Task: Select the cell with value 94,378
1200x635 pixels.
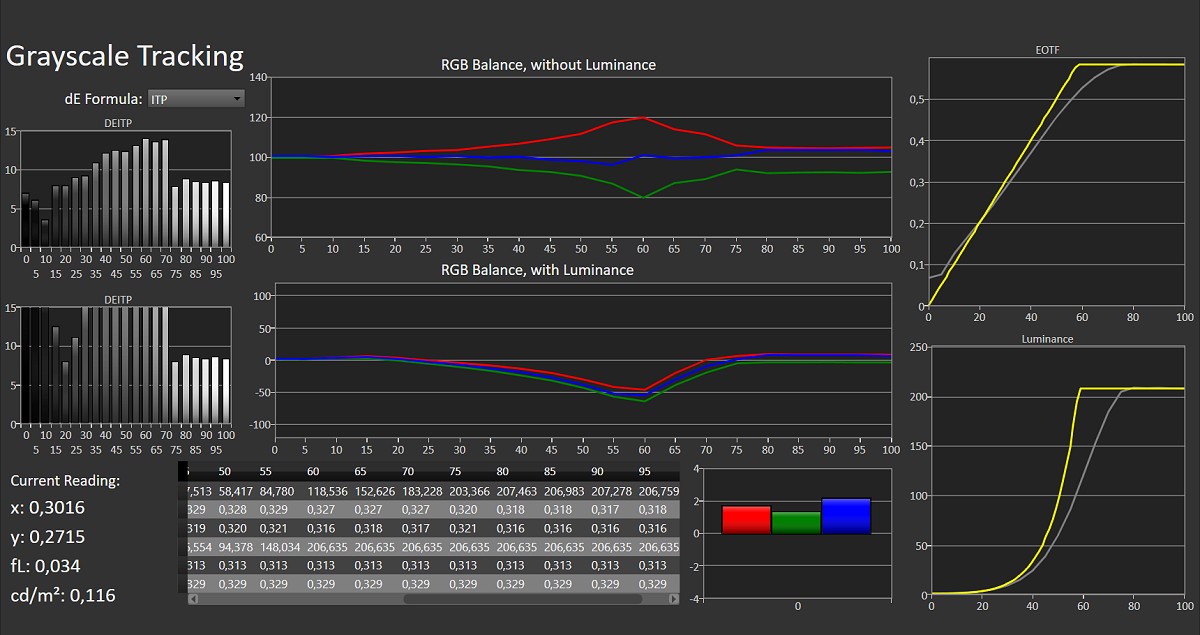Action: 235,547
